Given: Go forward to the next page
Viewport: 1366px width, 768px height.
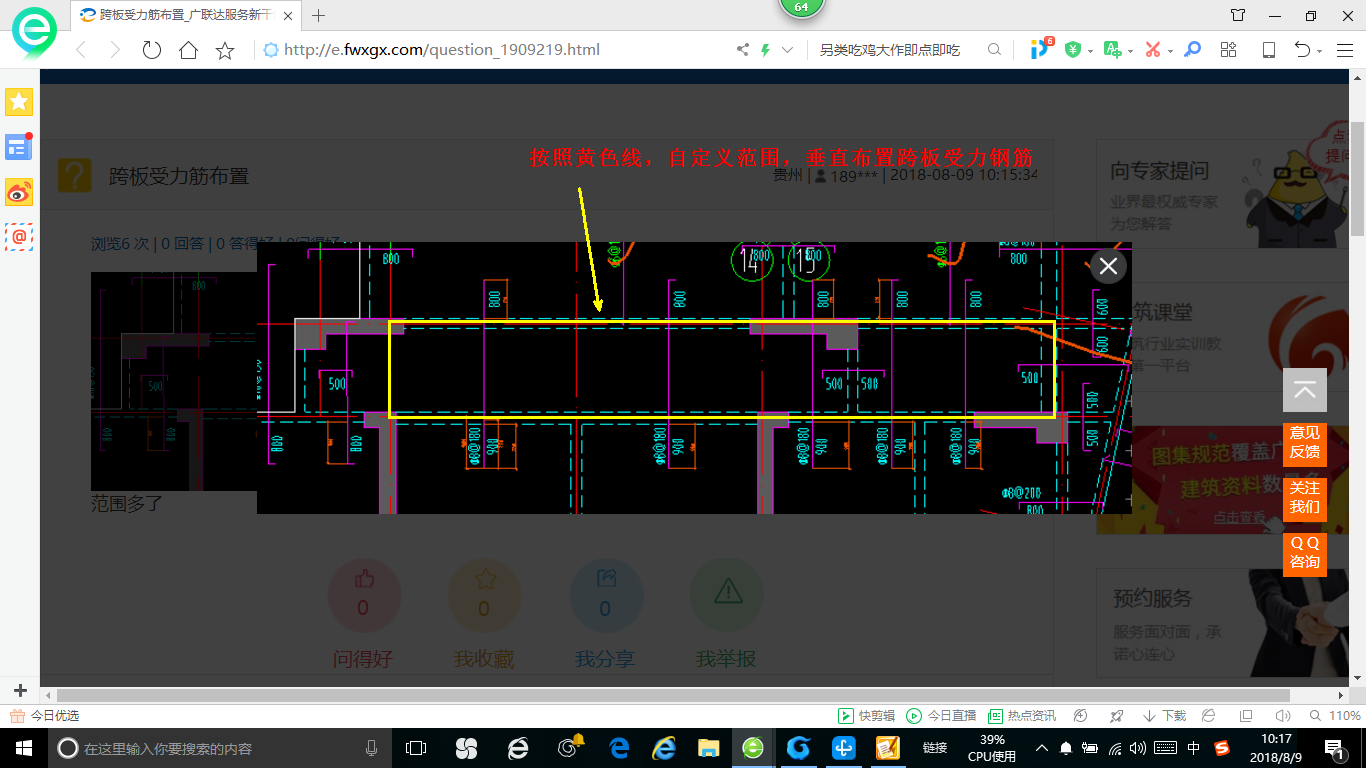Looking at the screenshot, I should (115, 50).
